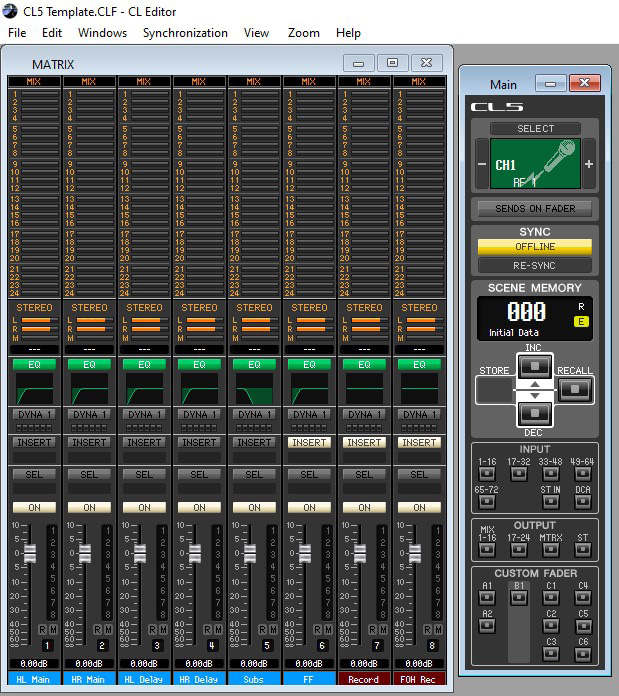Viewport: 619px width, 696px height.
Task: Toggle EQ on HL Main matrix channel
Action: 34,364
